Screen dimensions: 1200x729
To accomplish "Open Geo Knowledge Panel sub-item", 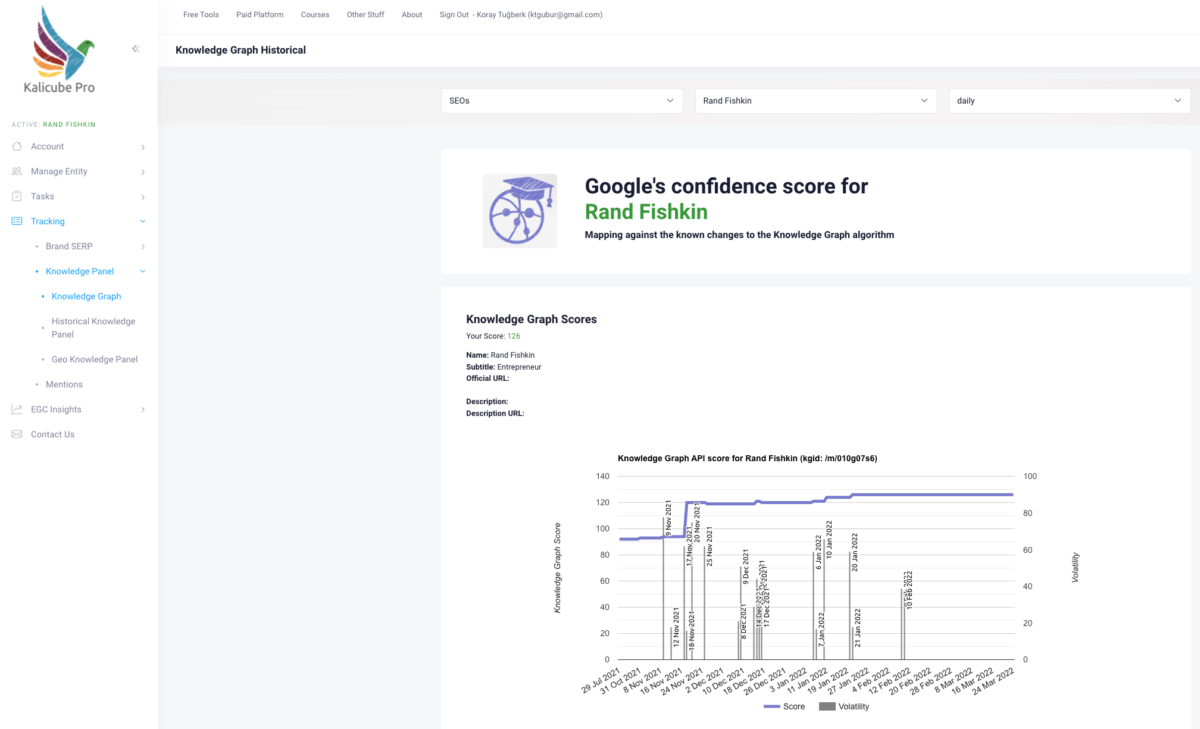I will tap(95, 359).
